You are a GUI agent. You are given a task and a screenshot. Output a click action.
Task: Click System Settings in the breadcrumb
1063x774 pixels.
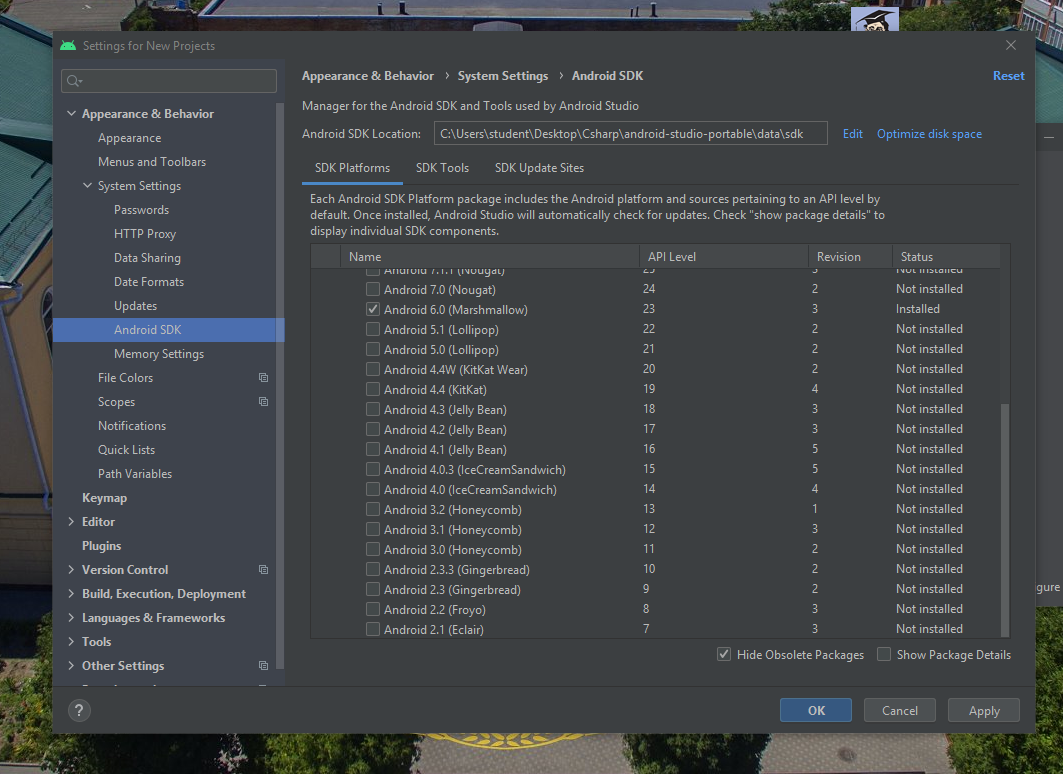(x=502, y=76)
